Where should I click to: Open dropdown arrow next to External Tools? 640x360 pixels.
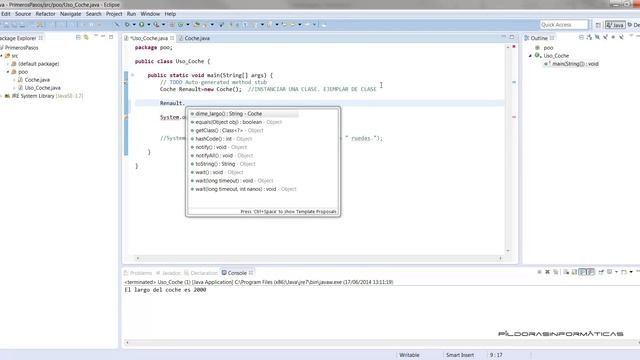[x=163, y=24]
